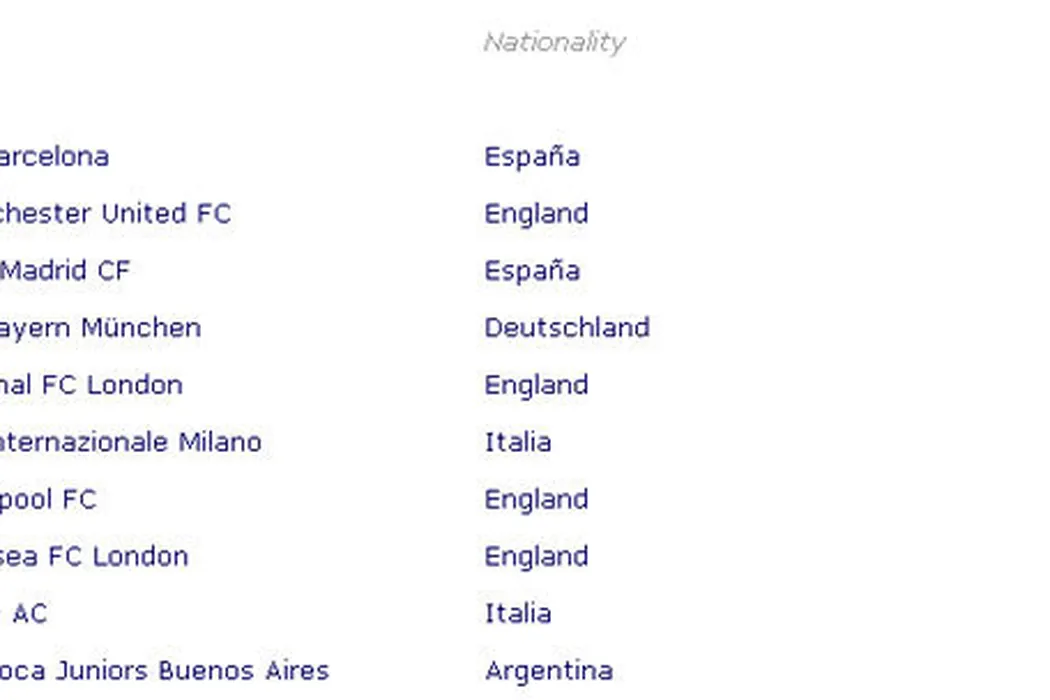Select Italia in the Internazionale Milano row
The image size is (1050, 700).
pyautogui.click(x=518, y=442)
